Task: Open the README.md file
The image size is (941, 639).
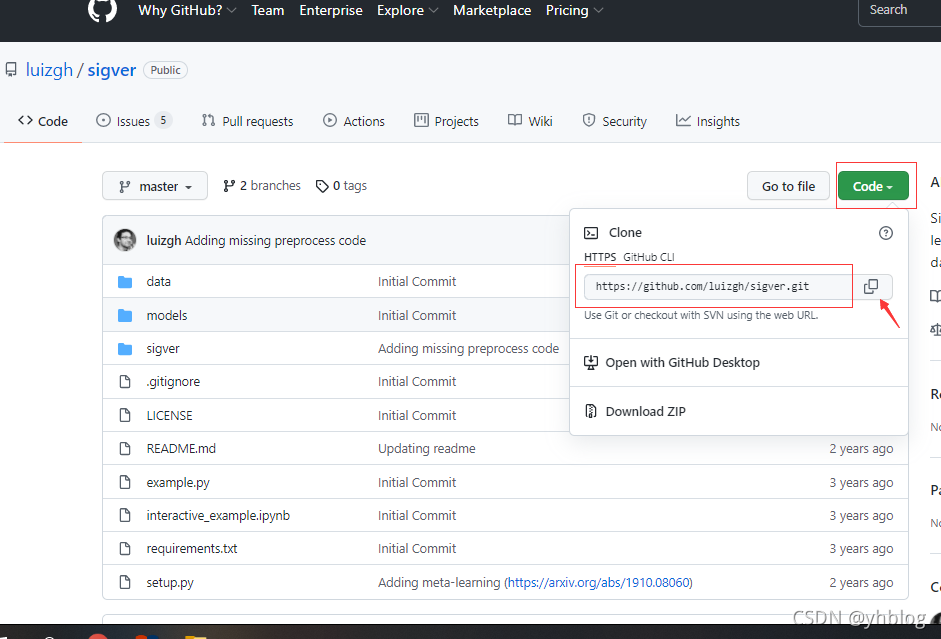Action: tap(181, 448)
